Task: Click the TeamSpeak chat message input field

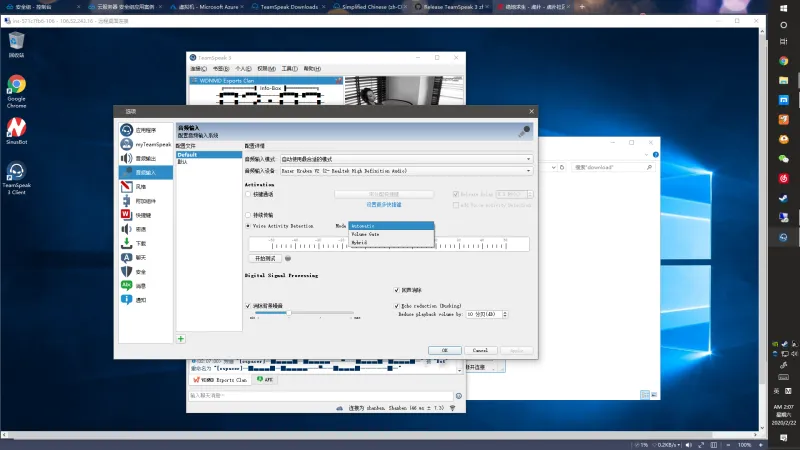Action: click(x=321, y=395)
